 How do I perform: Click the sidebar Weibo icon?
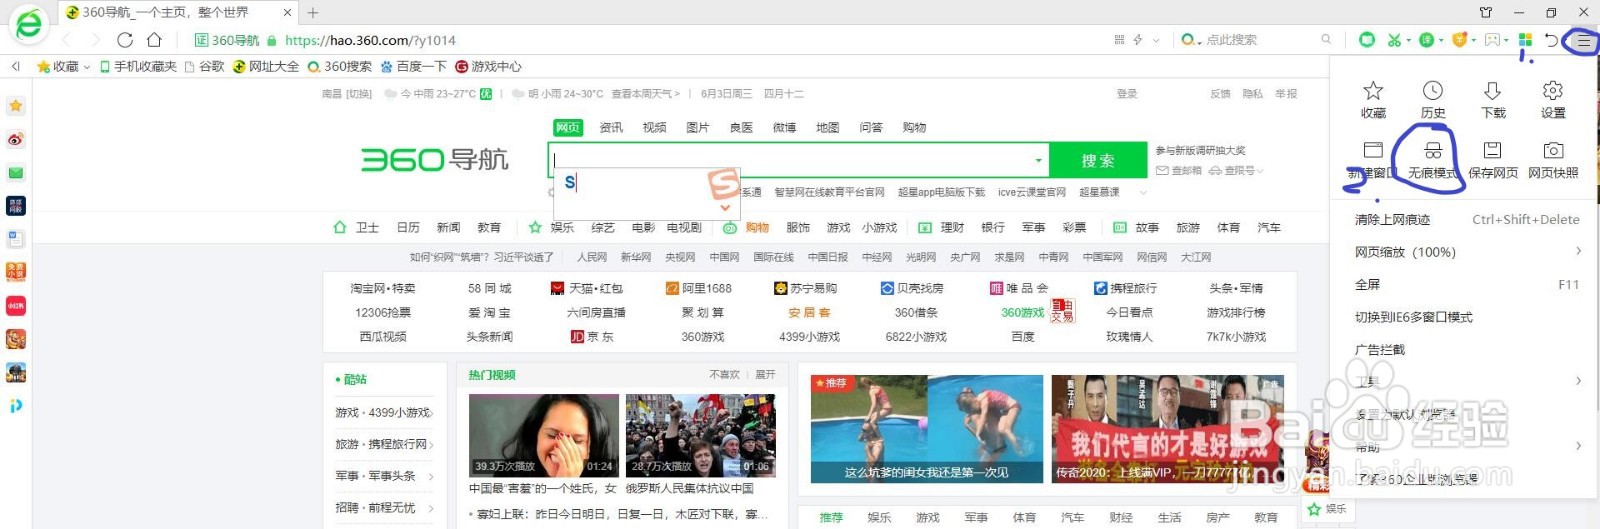click(15, 139)
